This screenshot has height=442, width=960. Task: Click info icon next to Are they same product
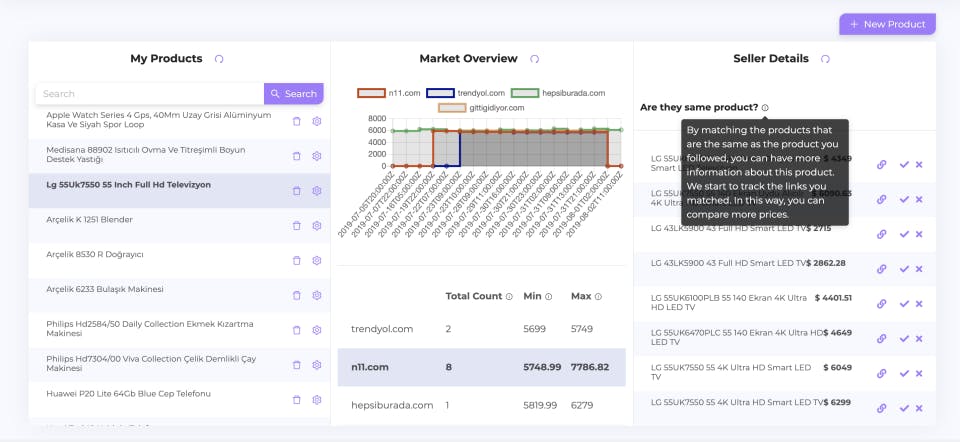pos(765,108)
